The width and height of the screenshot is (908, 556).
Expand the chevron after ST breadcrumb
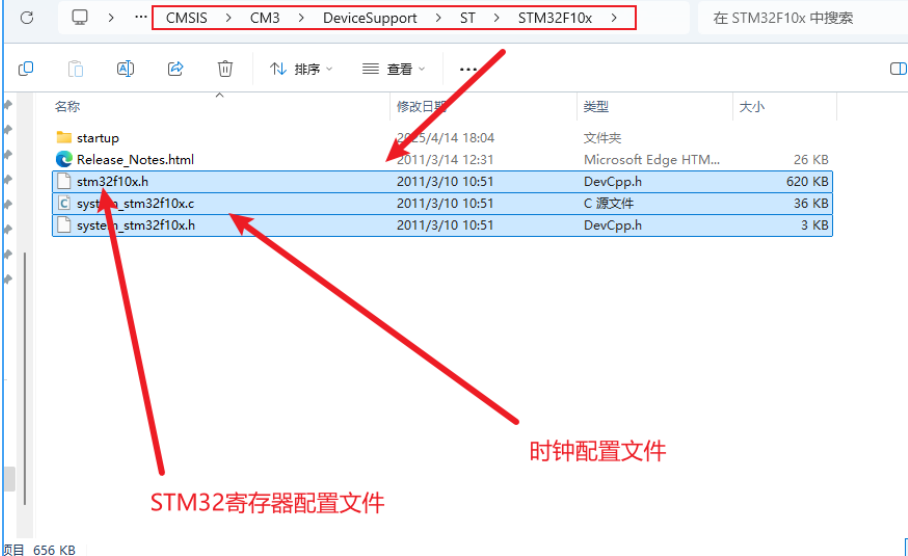click(x=496, y=18)
